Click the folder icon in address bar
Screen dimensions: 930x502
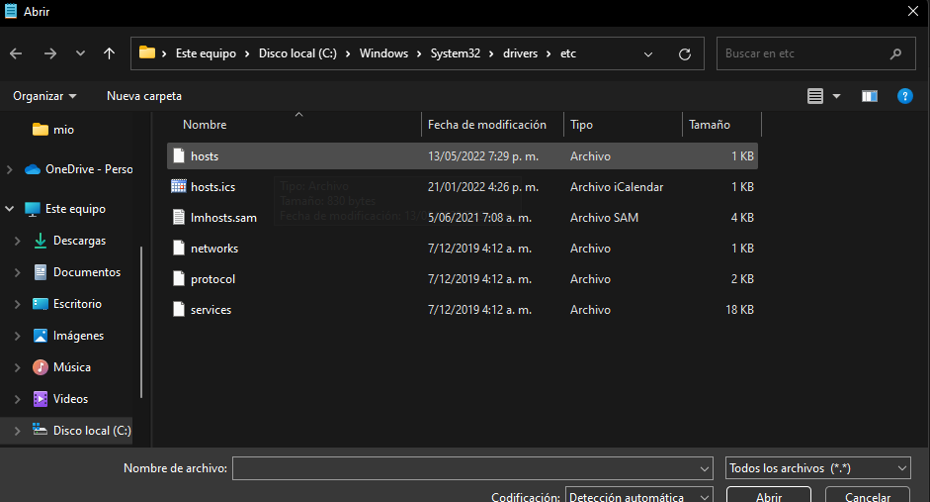click(147, 53)
